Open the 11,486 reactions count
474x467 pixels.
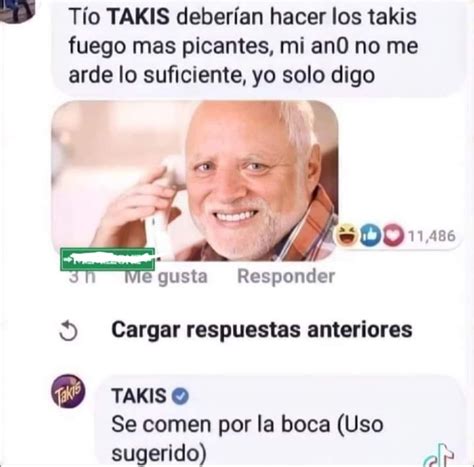(x=432, y=236)
